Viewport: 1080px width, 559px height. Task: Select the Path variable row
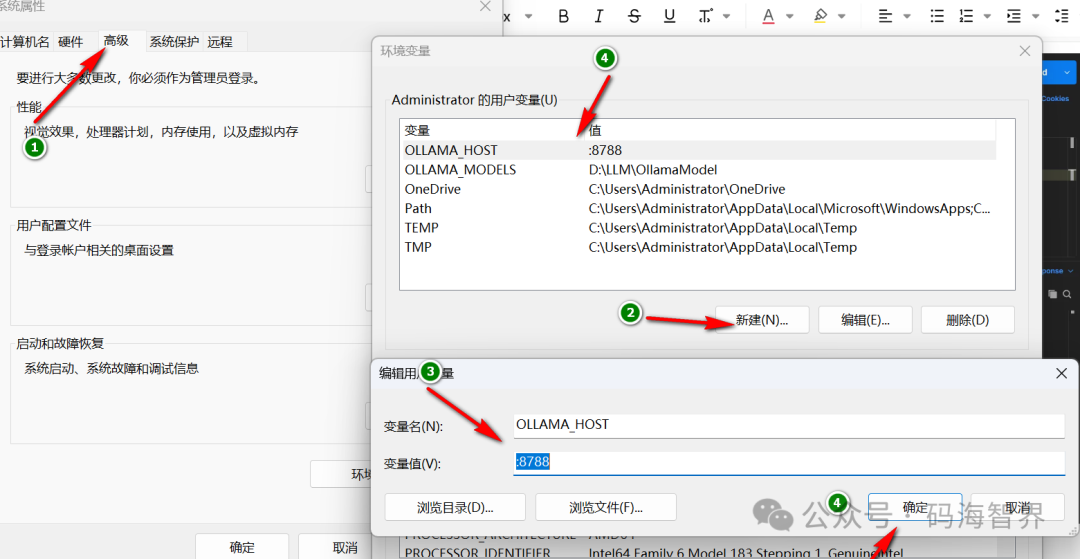tap(699, 208)
